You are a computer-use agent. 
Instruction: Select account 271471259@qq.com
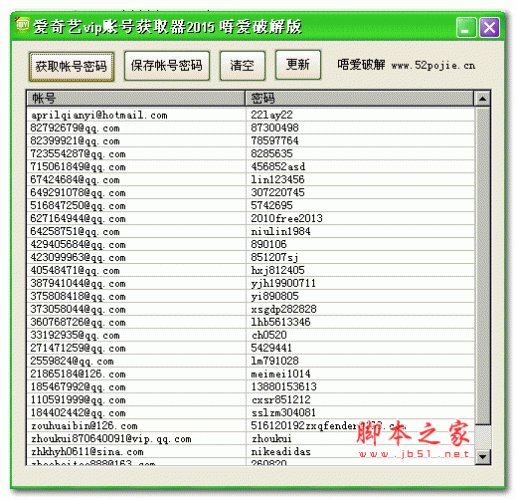point(78,349)
